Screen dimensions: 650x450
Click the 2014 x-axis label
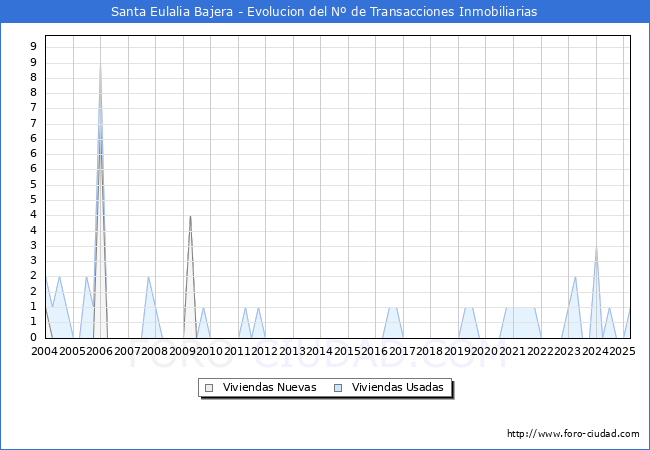tap(319, 351)
